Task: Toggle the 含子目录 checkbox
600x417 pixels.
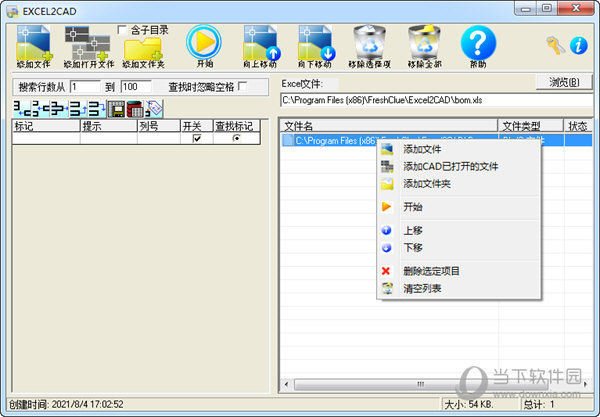Action: pyautogui.click(x=122, y=30)
